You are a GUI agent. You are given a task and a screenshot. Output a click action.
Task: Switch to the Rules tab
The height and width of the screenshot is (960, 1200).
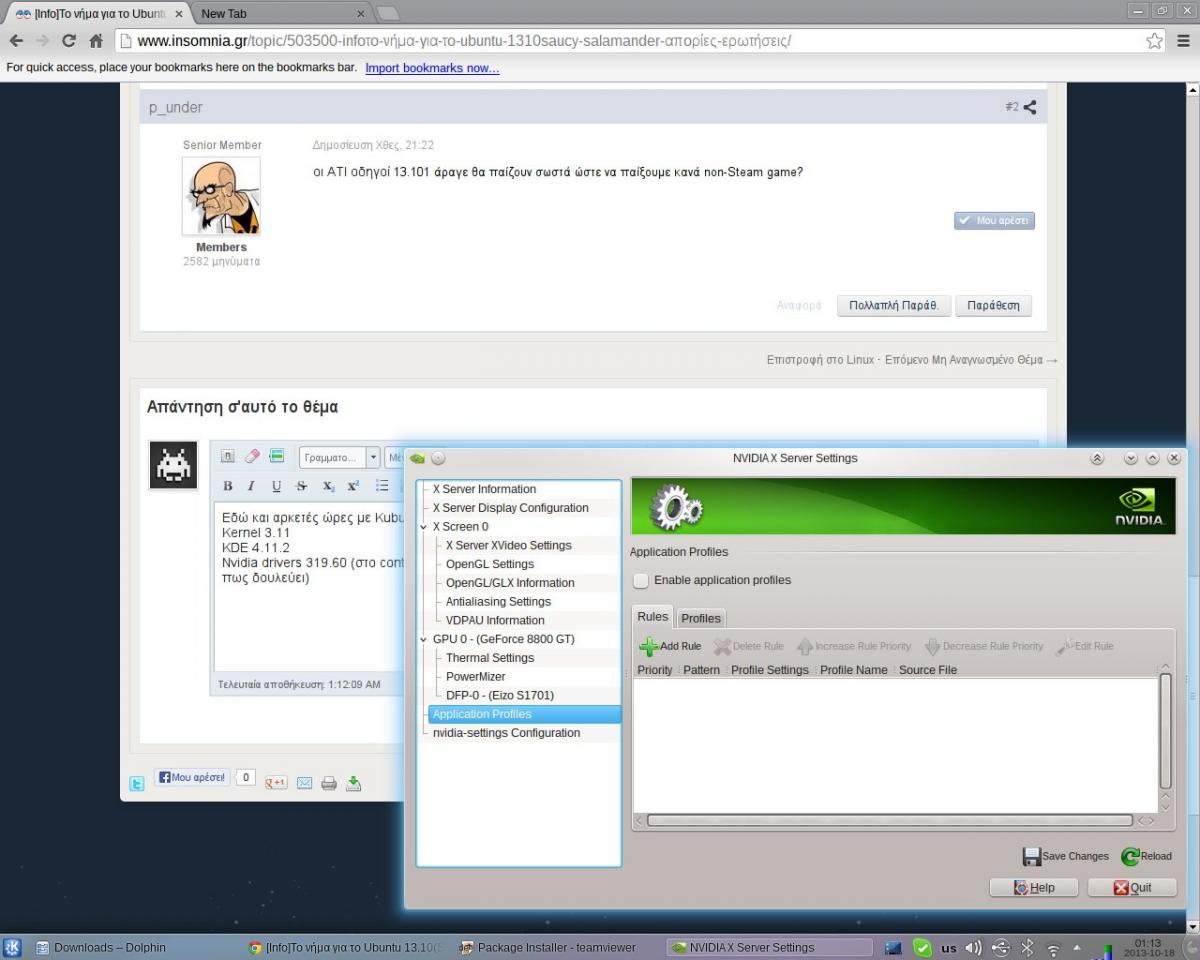tap(653, 617)
